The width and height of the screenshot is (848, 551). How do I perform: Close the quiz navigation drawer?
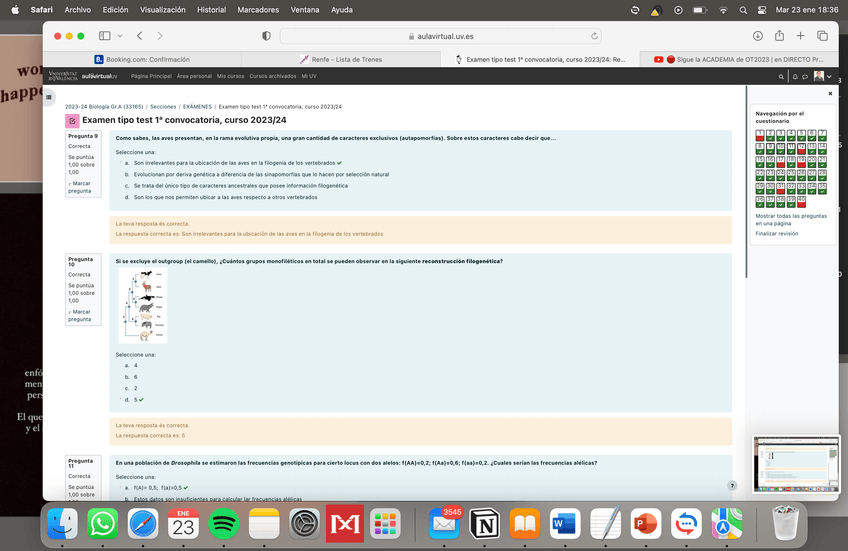[829, 93]
